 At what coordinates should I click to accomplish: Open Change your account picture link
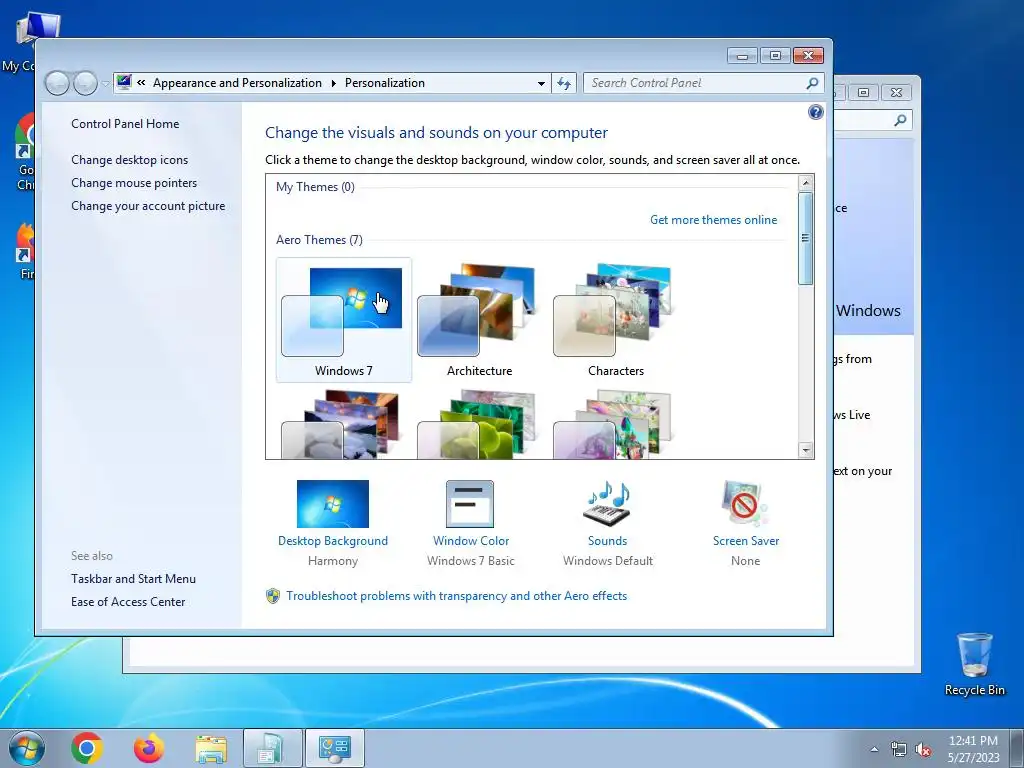coord(148,206)
